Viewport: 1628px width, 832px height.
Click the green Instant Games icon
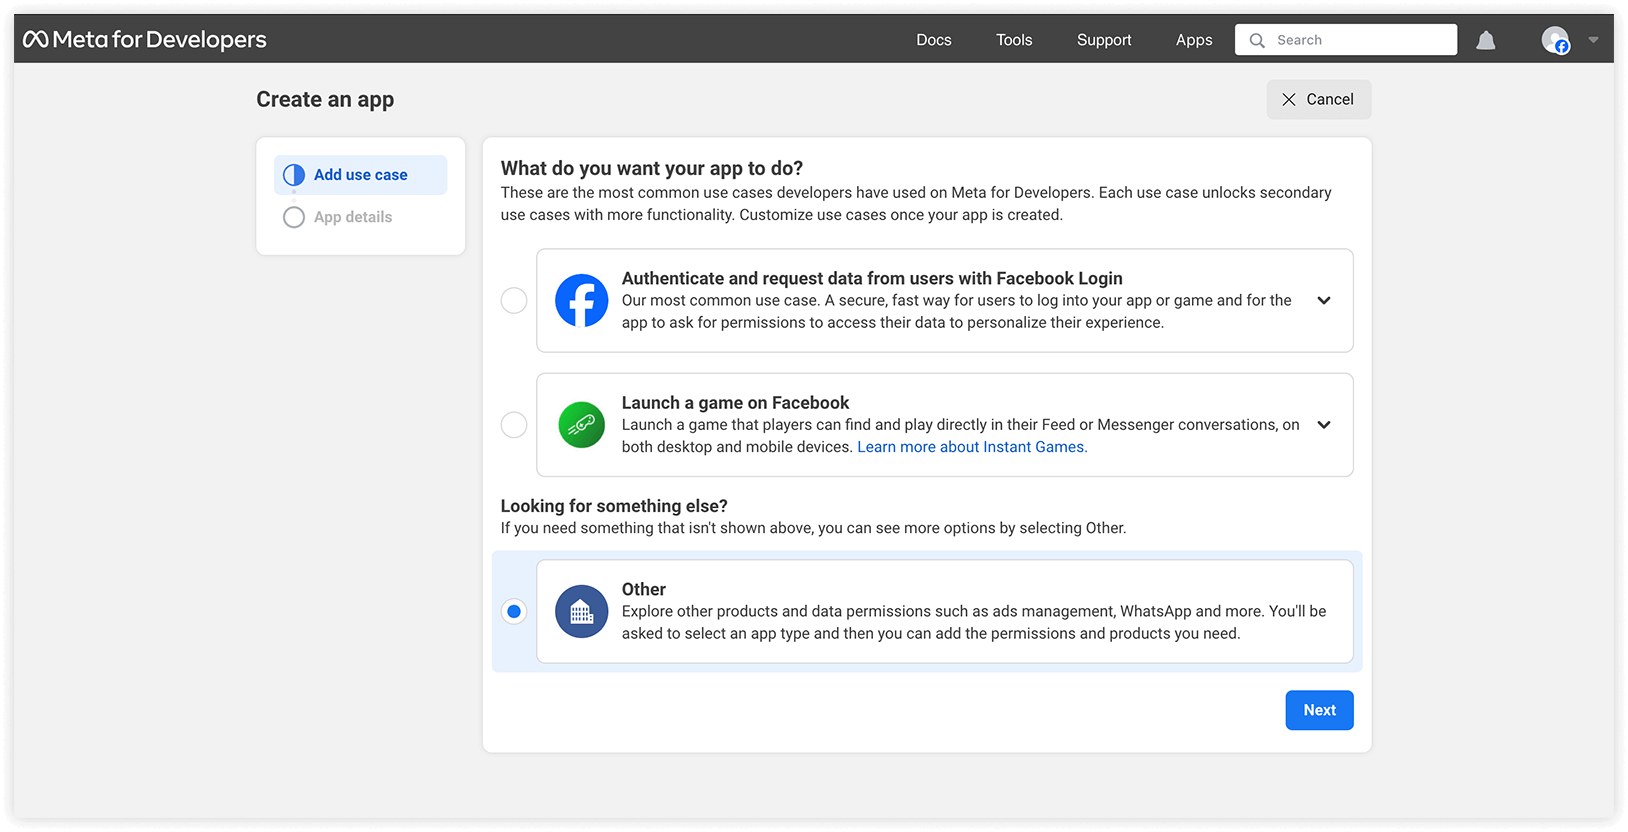click(x=582, y=425)
